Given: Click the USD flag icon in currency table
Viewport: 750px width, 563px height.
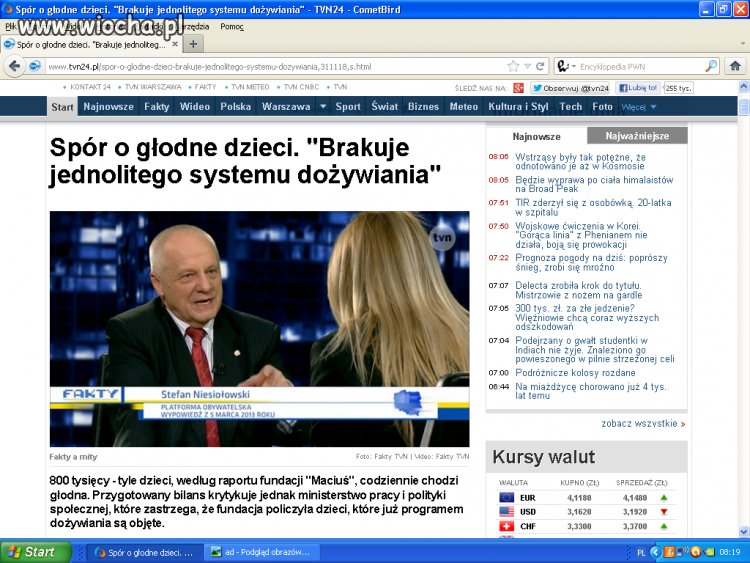Looking at the screenshot, I should click(507, 511).
